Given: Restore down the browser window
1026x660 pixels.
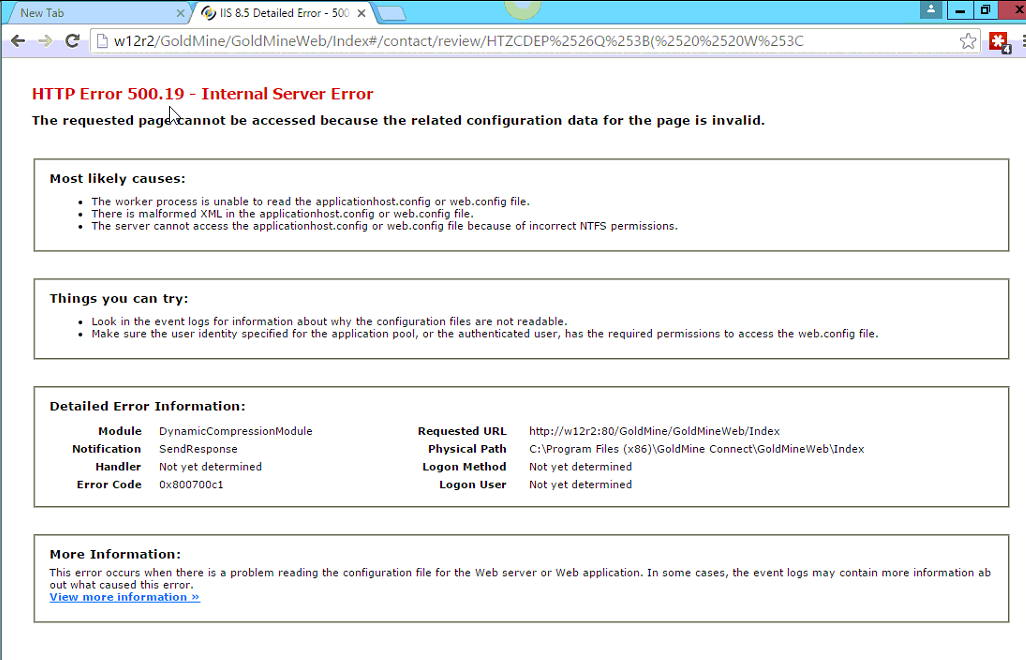Looking at the screenshot, I should pos(985,10).
